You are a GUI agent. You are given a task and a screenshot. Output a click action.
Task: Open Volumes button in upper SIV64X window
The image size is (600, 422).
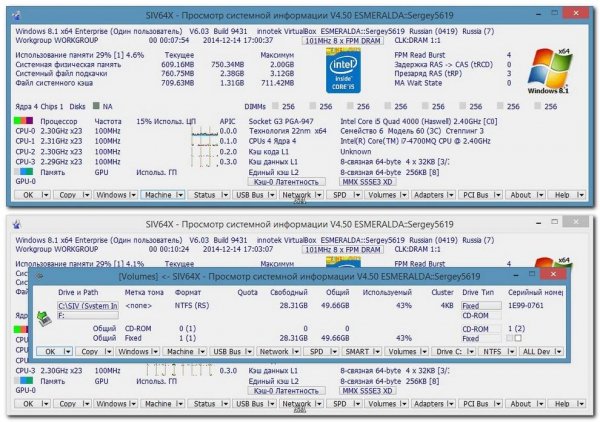pyautogui.click(x=382, y=195)
